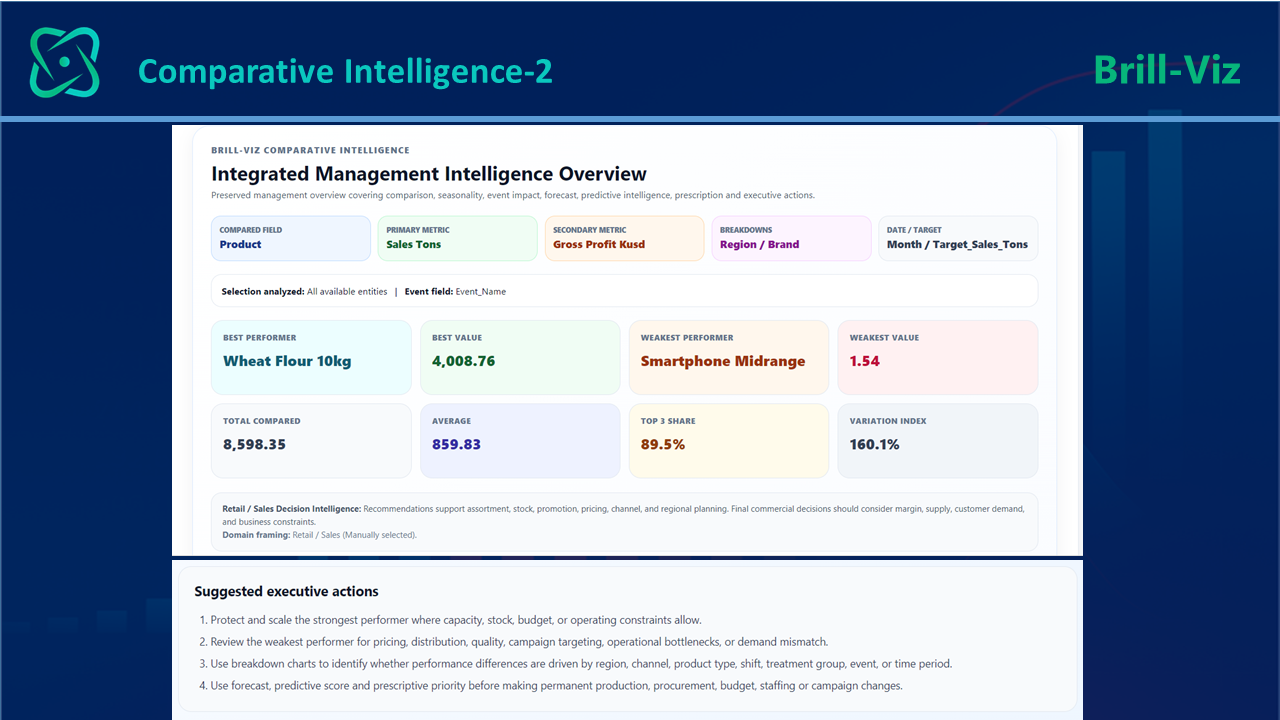Click the Comparative Intelligence-2 slide title

[345, 71]
